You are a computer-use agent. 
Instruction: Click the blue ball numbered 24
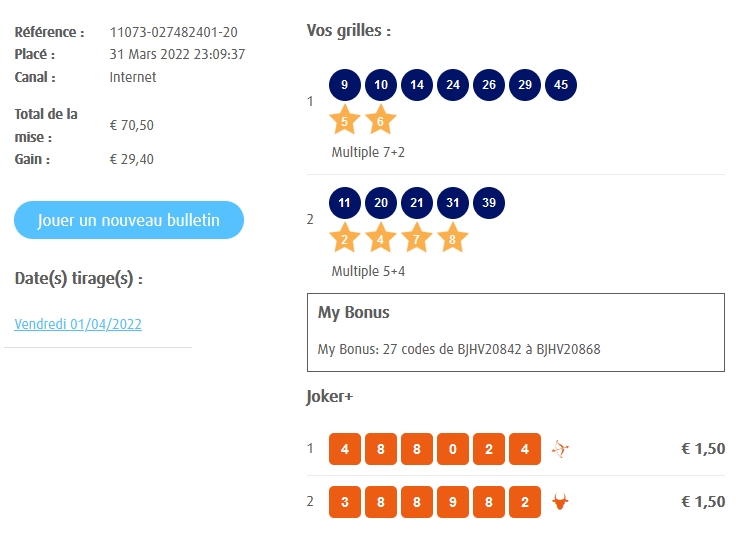click(x=453, y=85)
